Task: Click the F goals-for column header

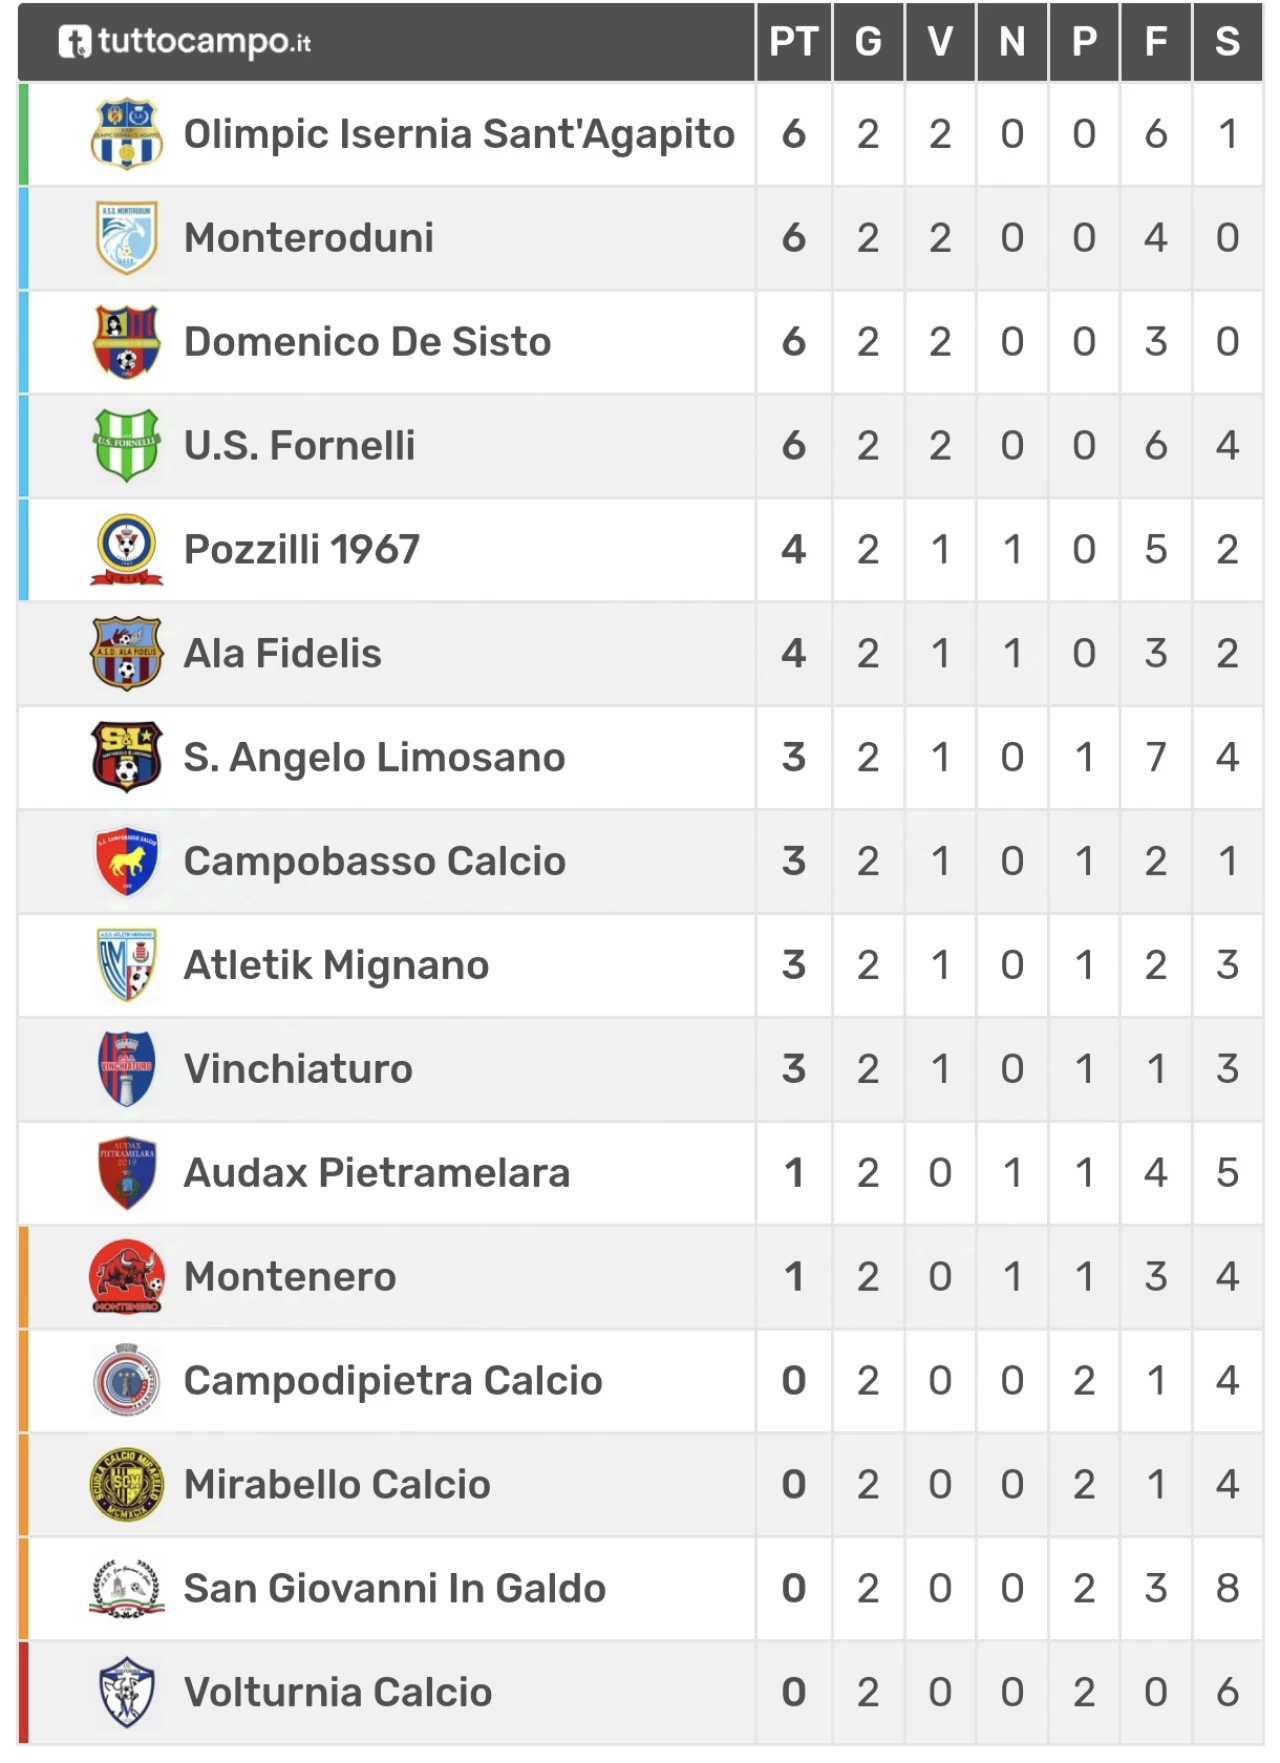Action: pos(1156,42)
